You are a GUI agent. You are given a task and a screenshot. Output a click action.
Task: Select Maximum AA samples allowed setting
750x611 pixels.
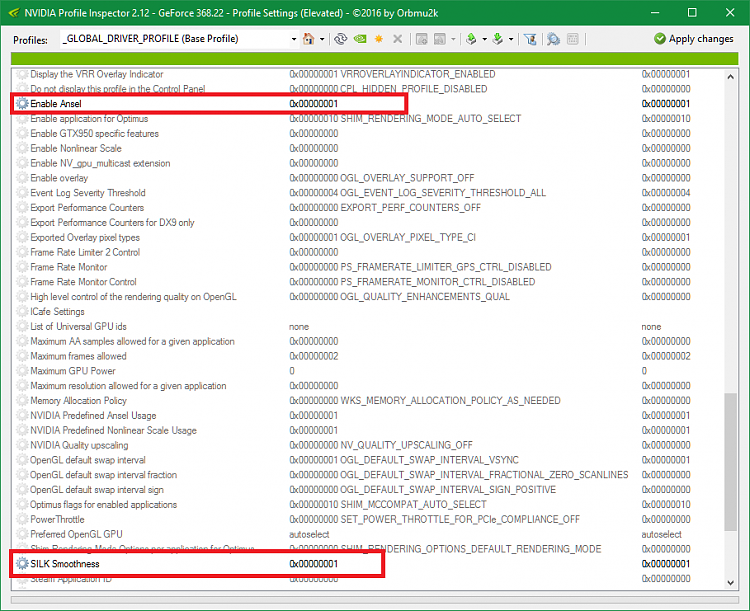(368, 341)
